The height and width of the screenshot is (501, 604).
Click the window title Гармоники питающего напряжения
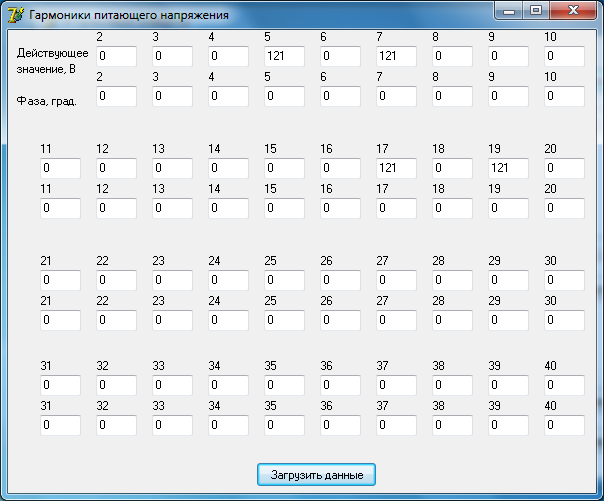coord(129,15)
